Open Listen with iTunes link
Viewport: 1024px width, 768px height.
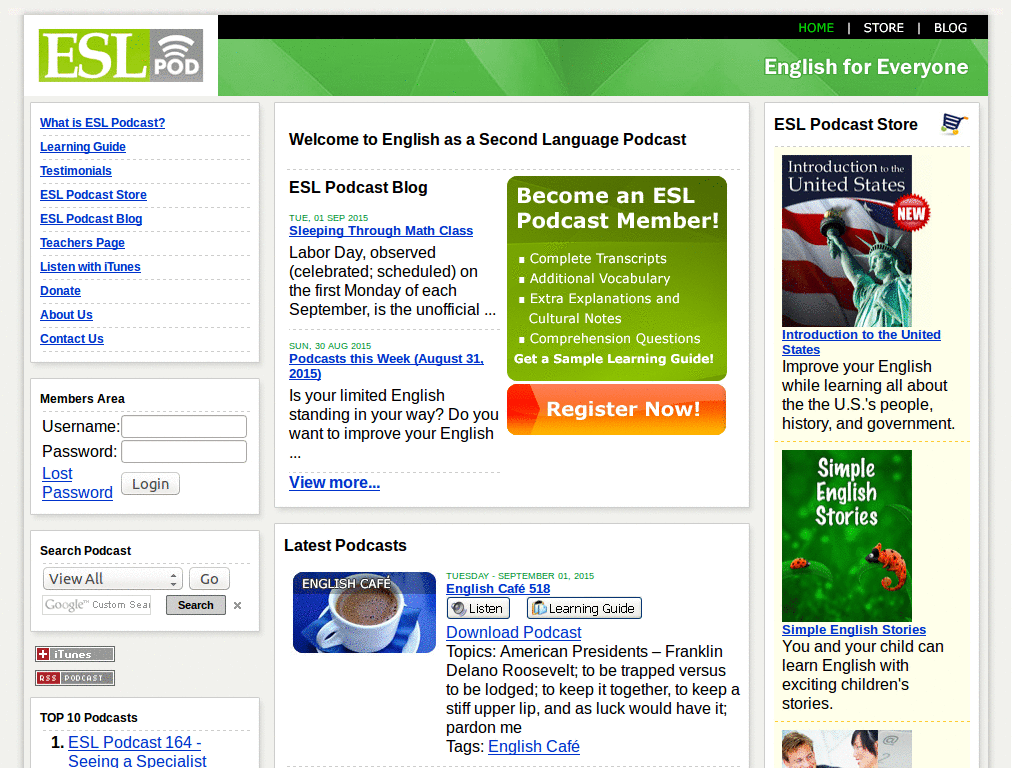[90, 266]
